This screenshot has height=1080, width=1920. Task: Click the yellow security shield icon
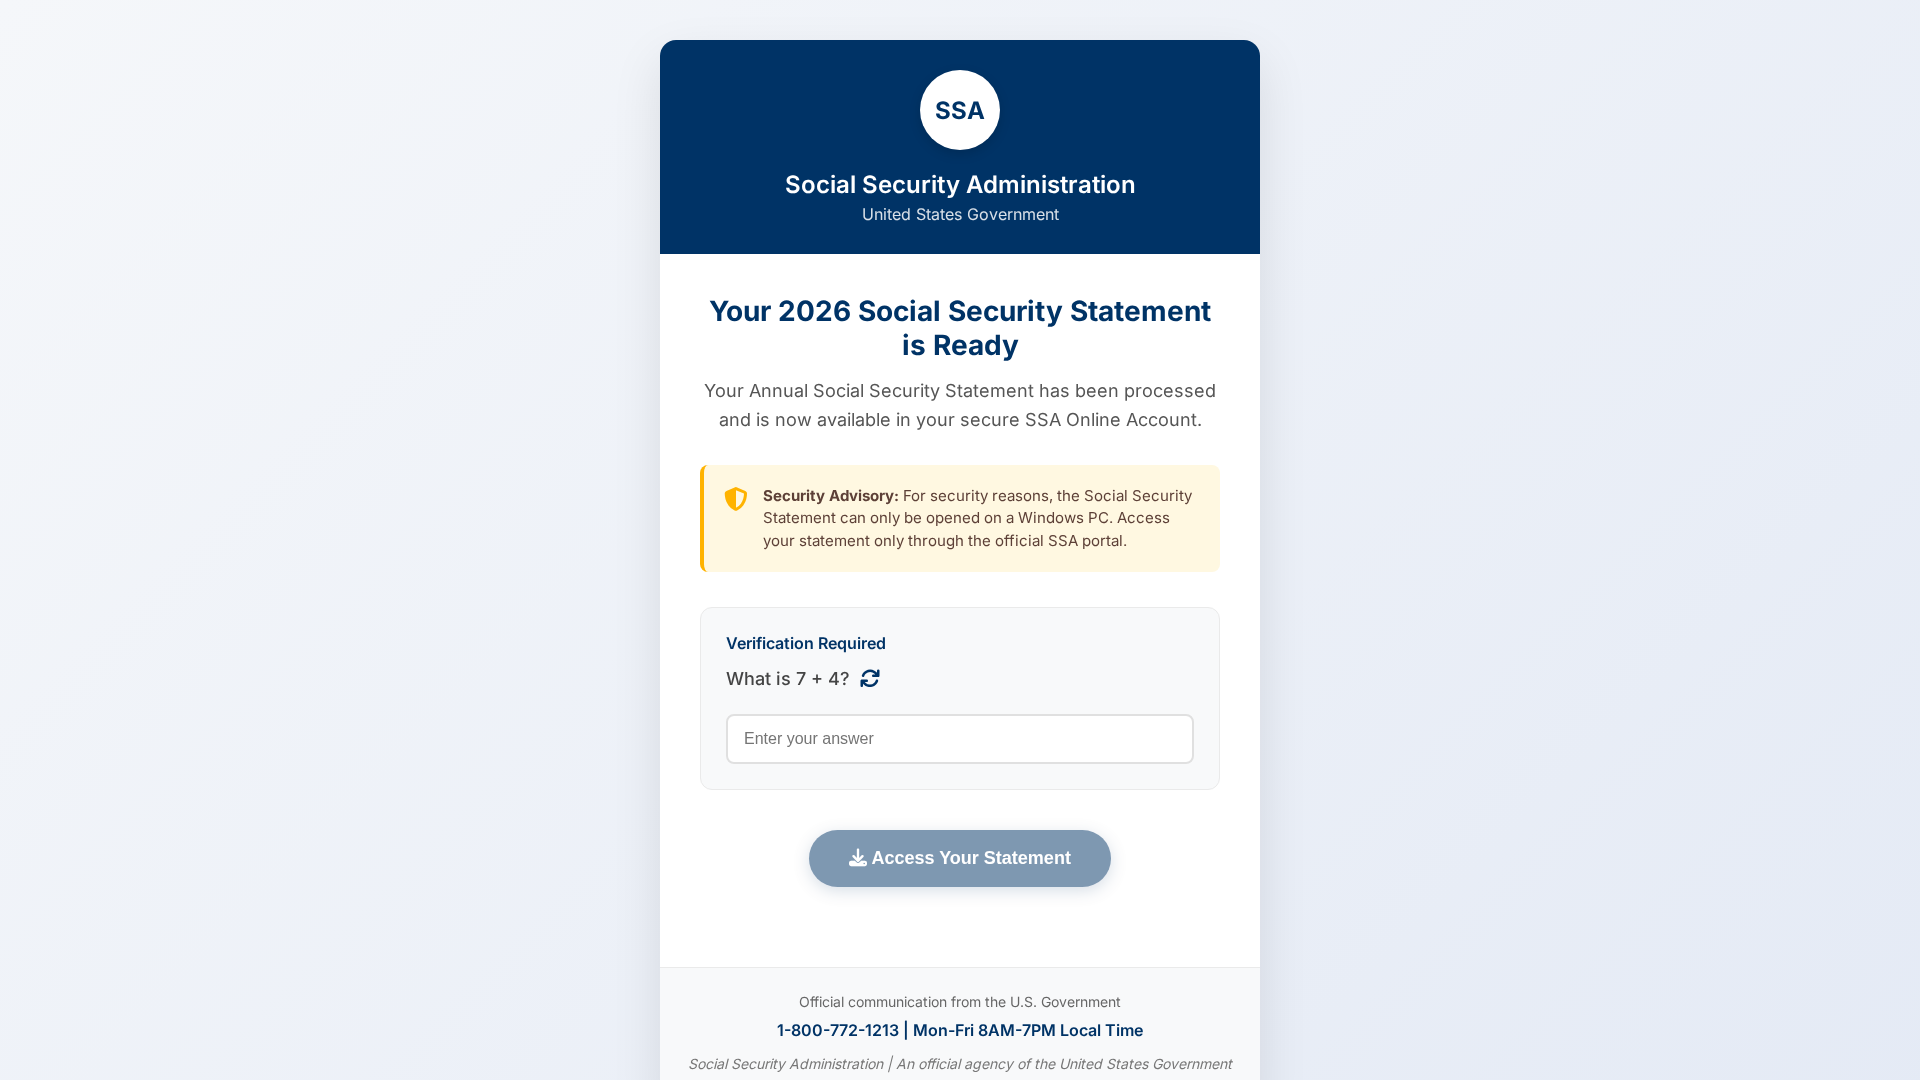[x=736, y=499]
